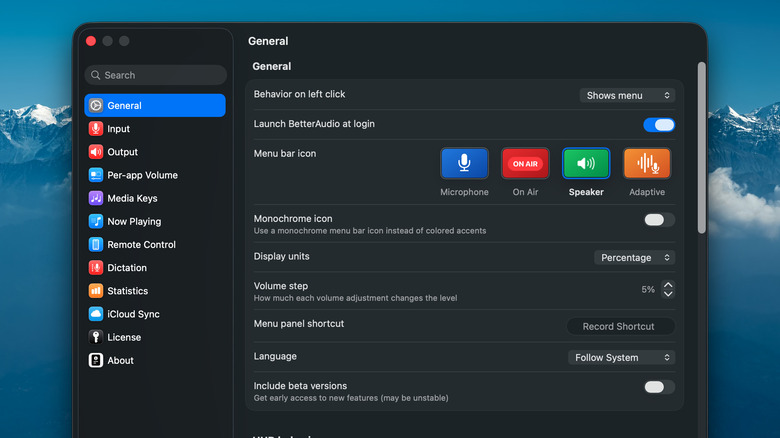Screen dimensions: 780x438
Task: Click the red close window button
Action: click(91, 41)
